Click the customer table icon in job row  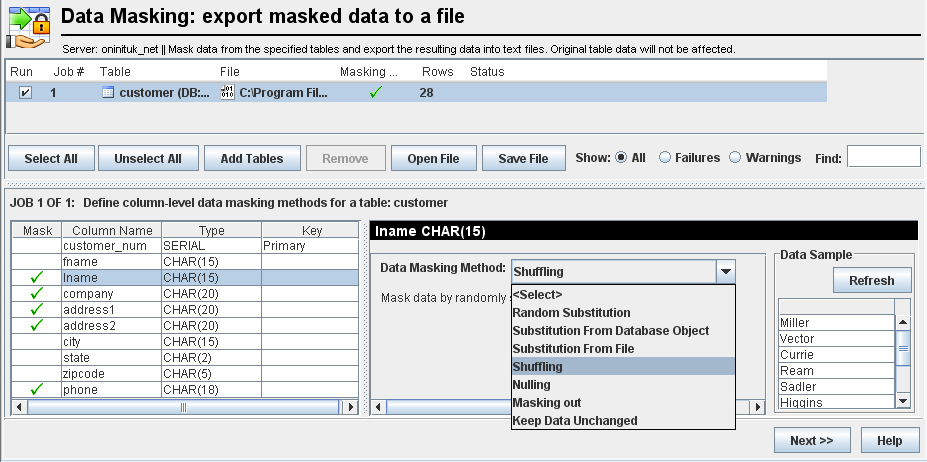108,92
